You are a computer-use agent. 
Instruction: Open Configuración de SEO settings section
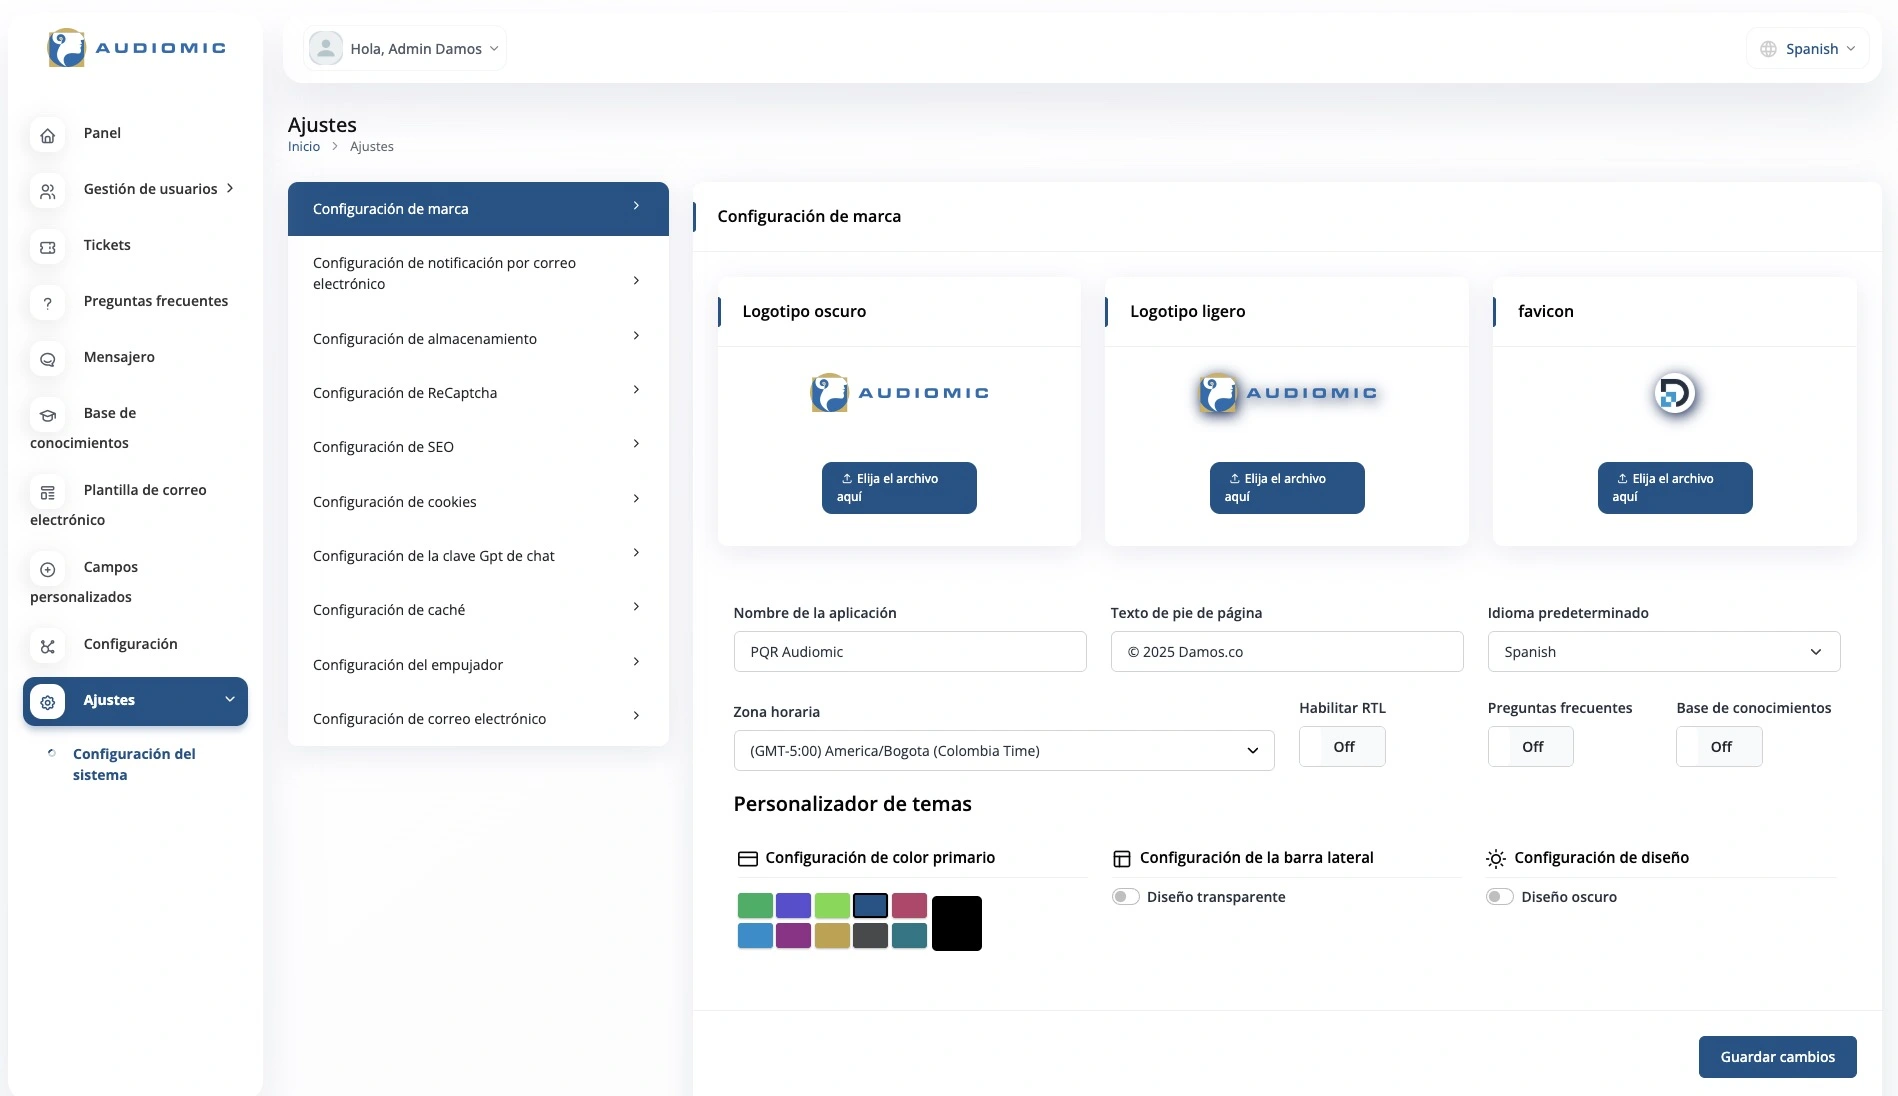click(x=477, y=447)
